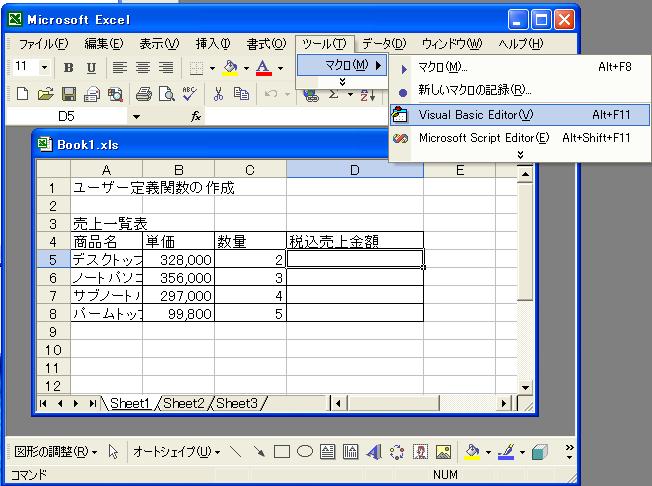Open the オートシェイプ(U) dropdown
Viewport: 652px width, 486px height.
176,451
